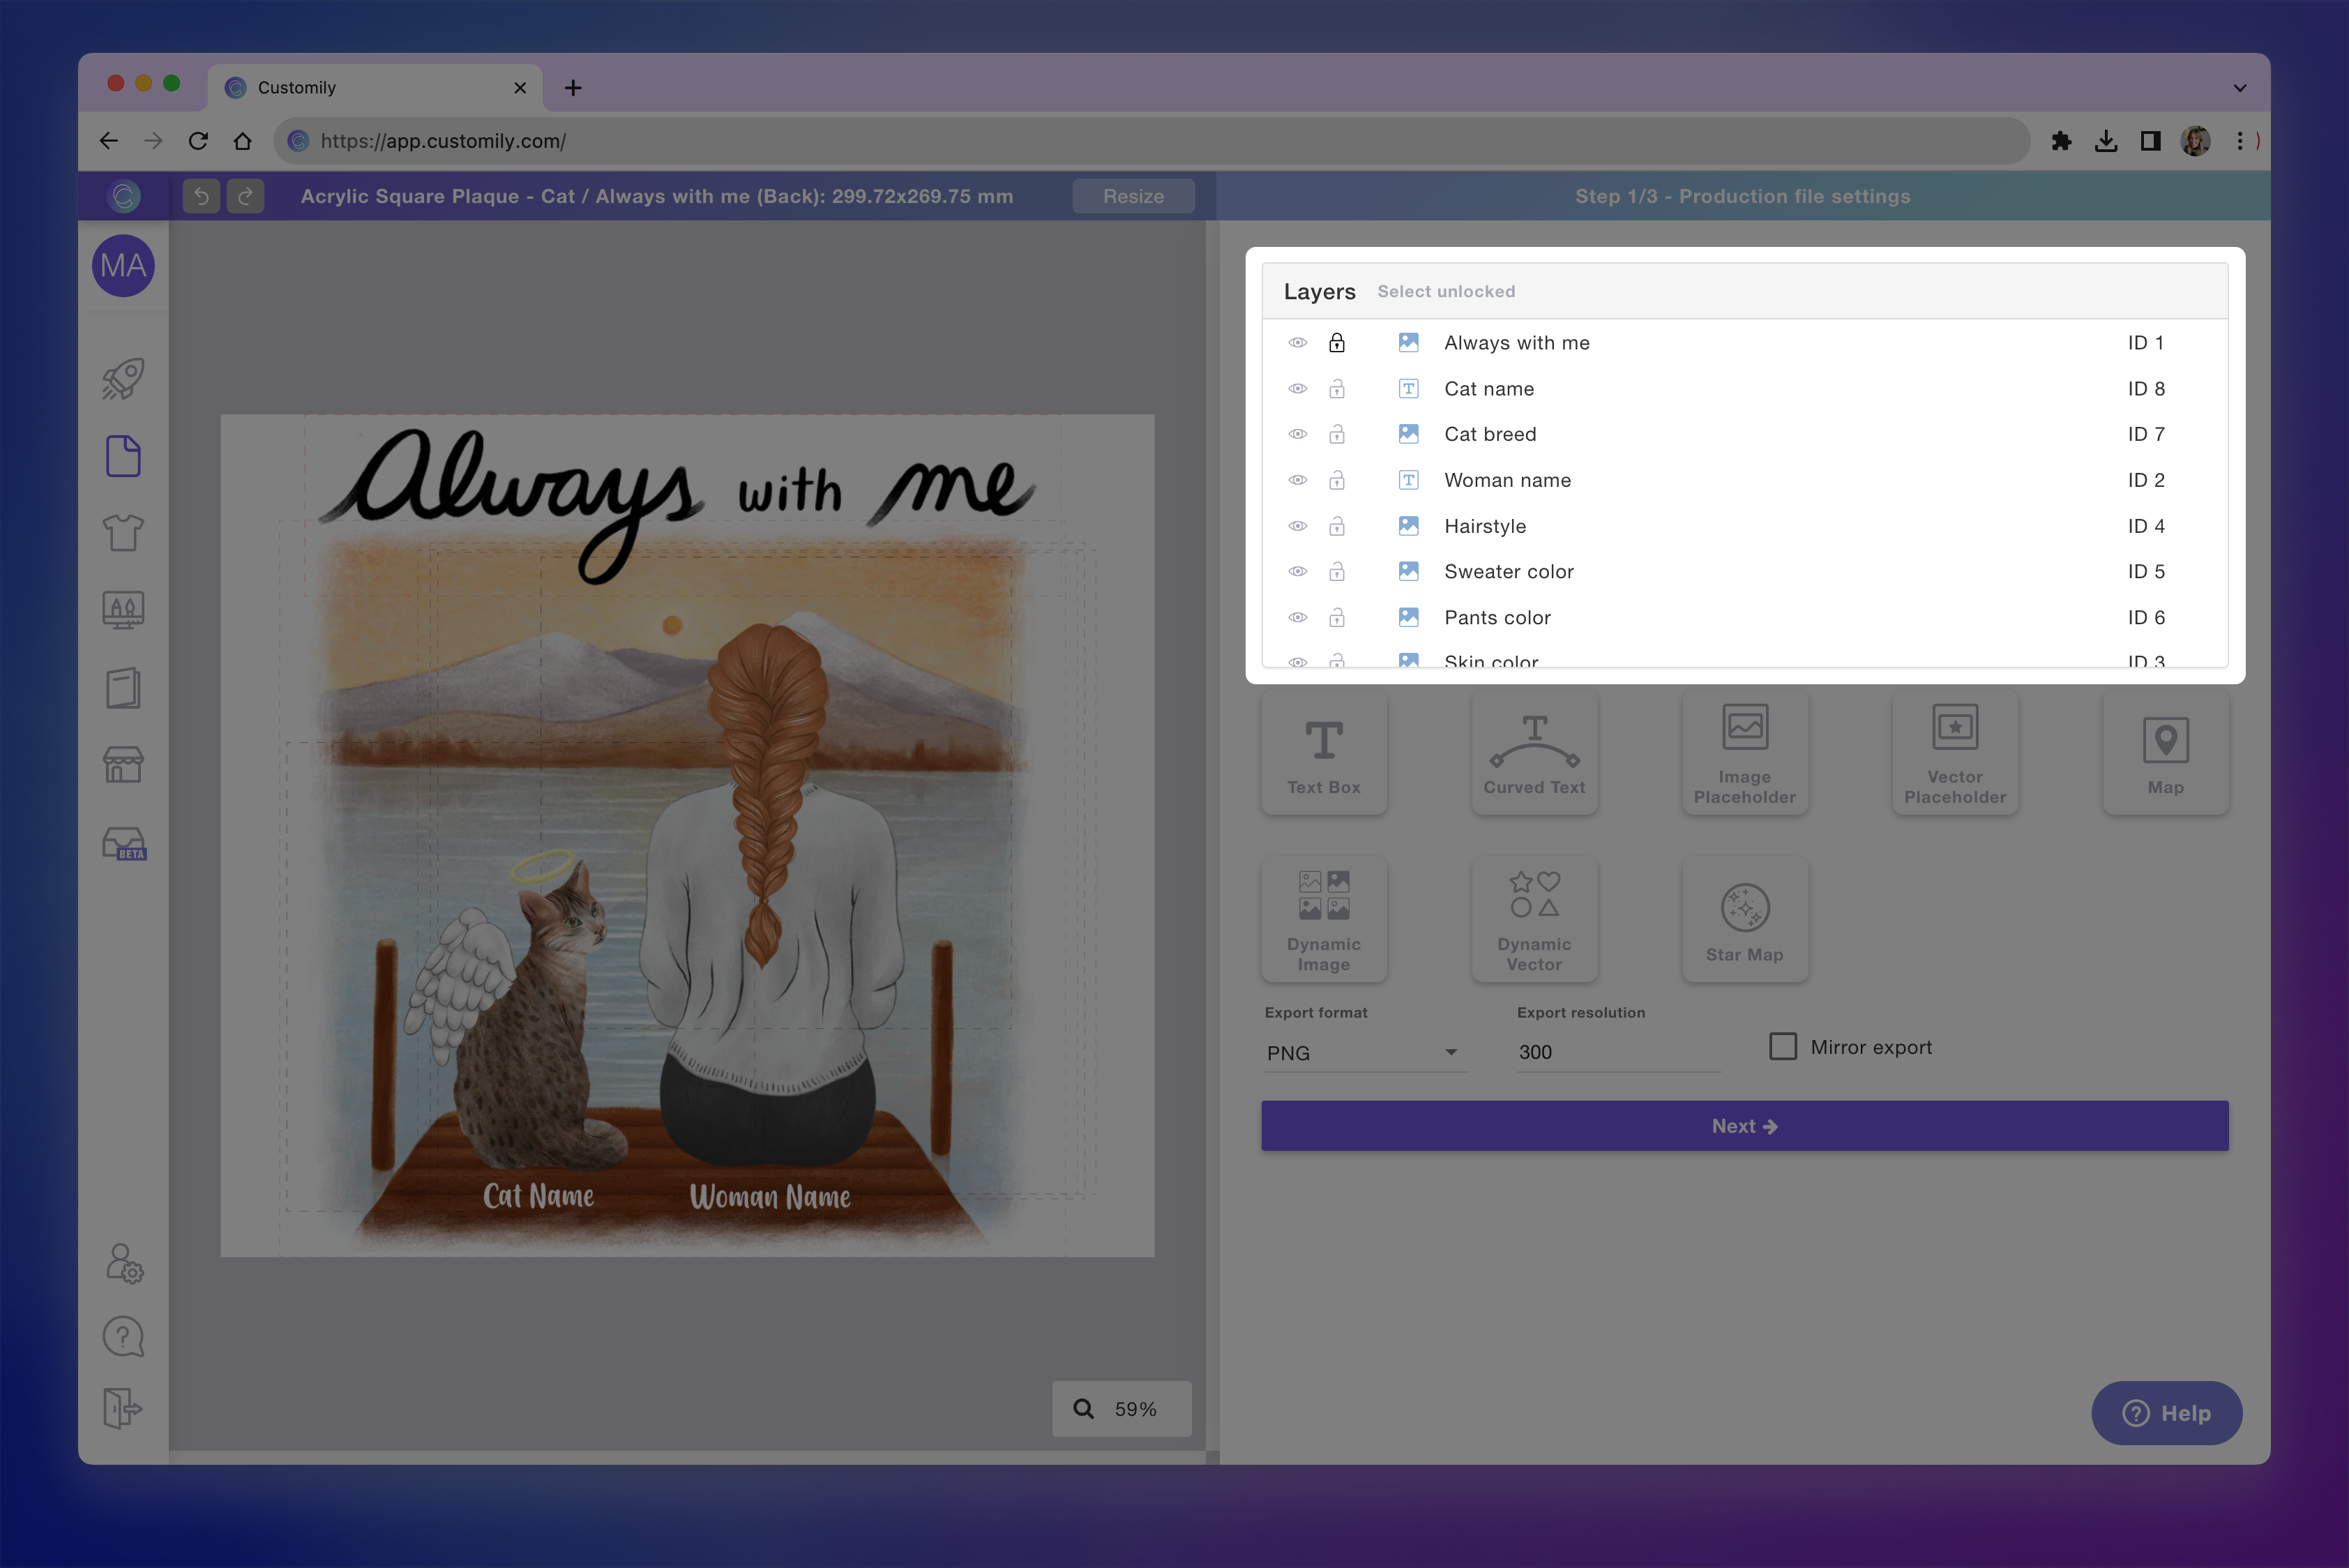The width and height of the screenshot is (2349, 1568).
Task: Unlock the Always with me layer
Action: pyautogui.click(x=1337, y=342)
